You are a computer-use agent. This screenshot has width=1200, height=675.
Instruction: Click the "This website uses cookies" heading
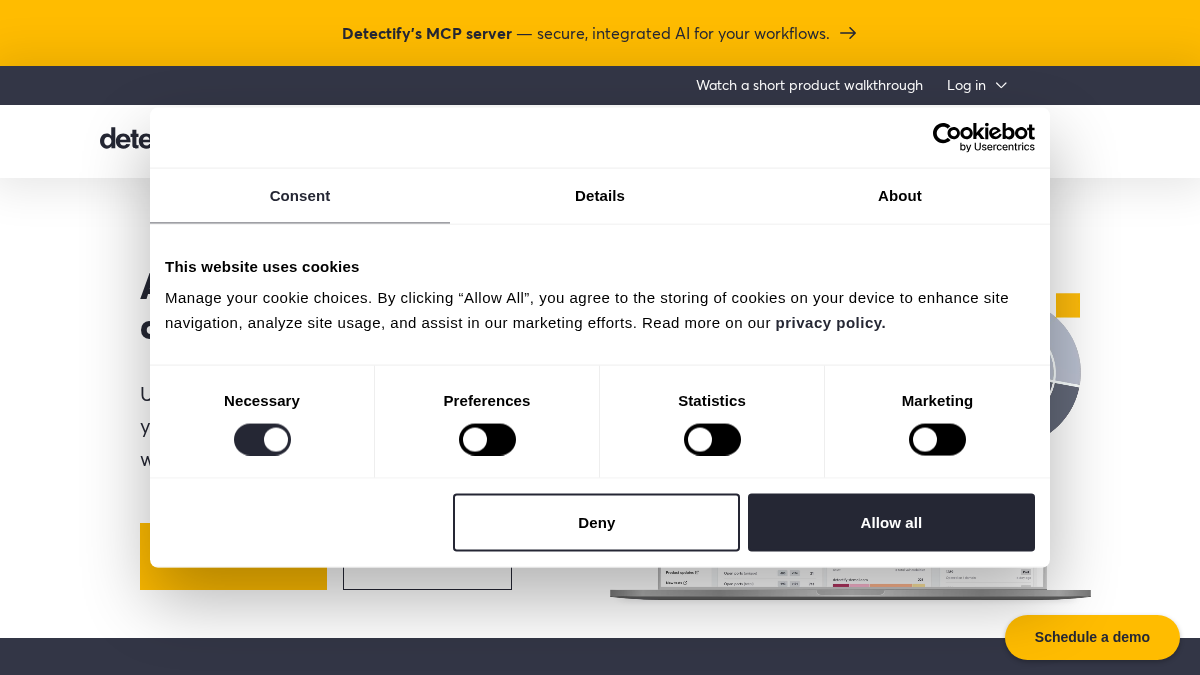click(x=262, y=267)
